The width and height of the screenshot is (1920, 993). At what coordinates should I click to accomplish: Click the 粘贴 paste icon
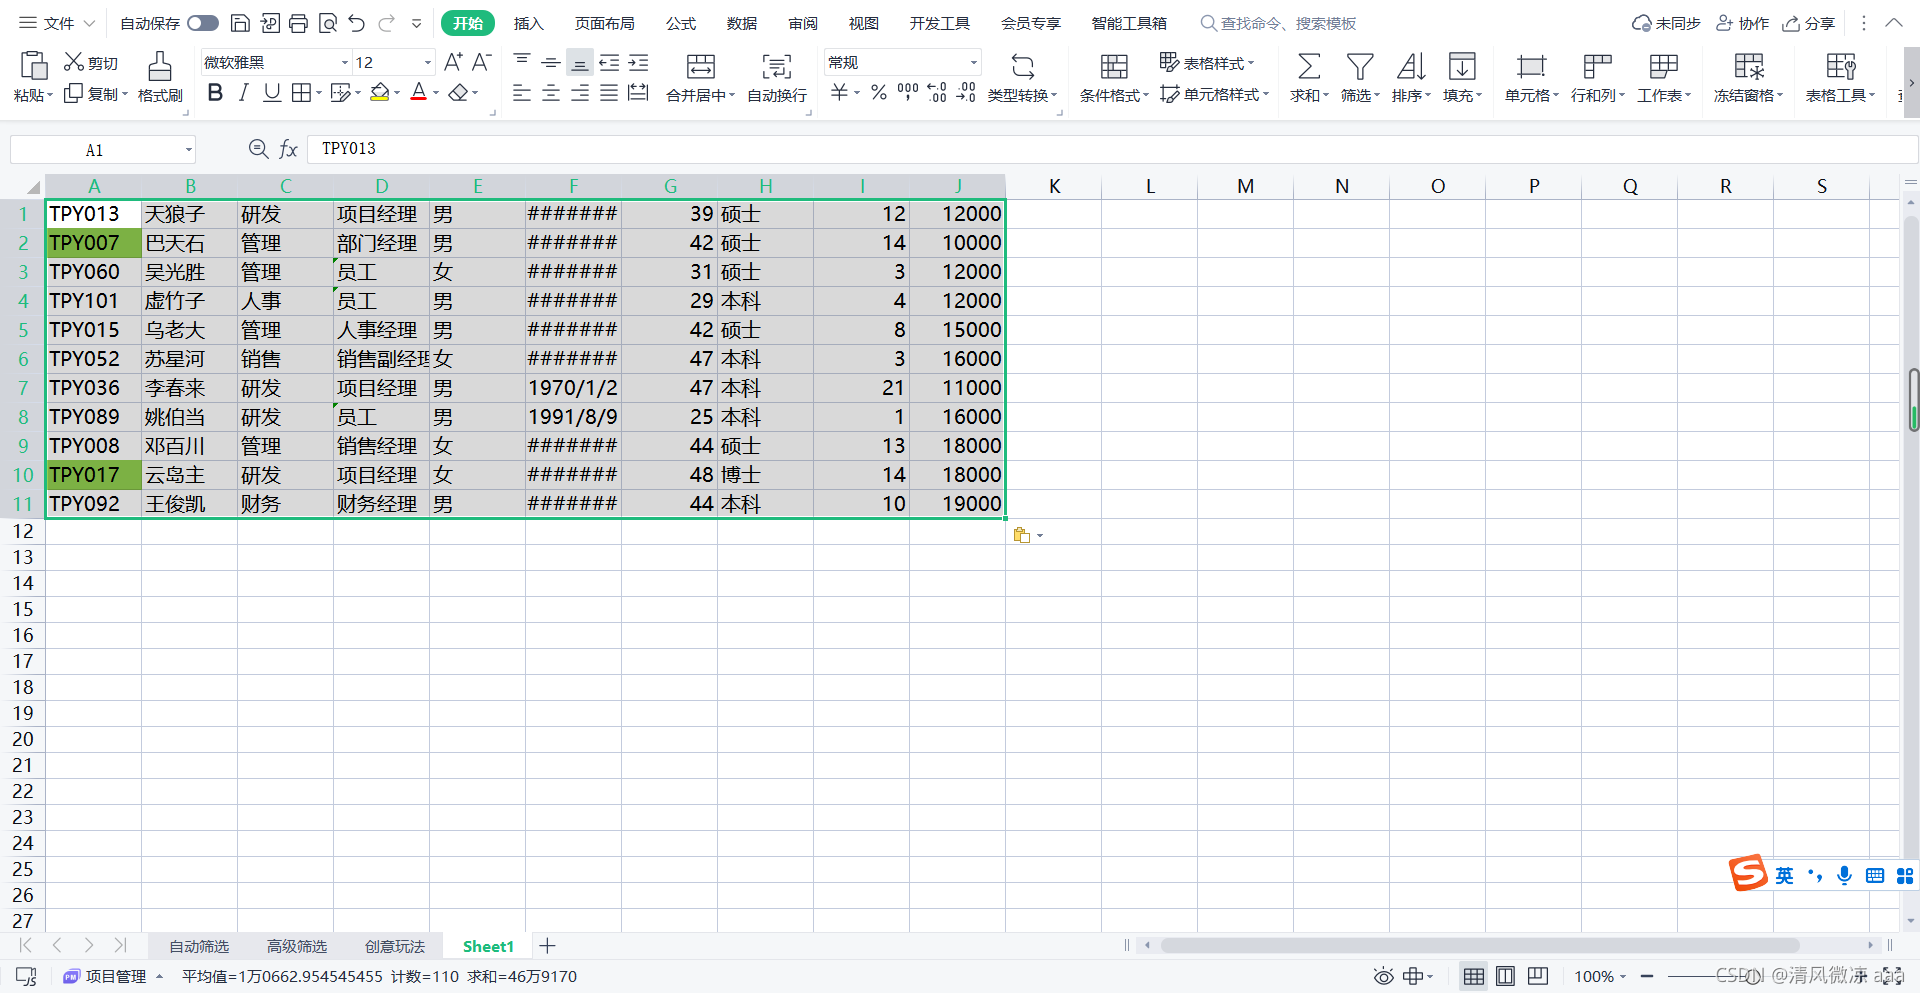pyautogui.click(x=34, y=66)
